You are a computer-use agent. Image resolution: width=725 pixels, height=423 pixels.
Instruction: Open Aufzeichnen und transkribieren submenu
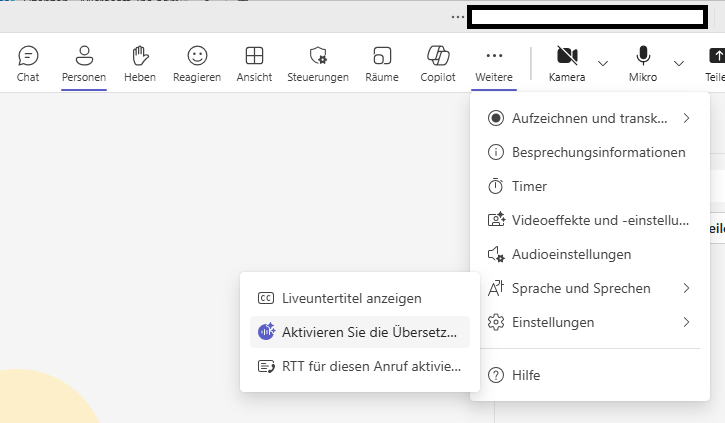tap(590, 118)
